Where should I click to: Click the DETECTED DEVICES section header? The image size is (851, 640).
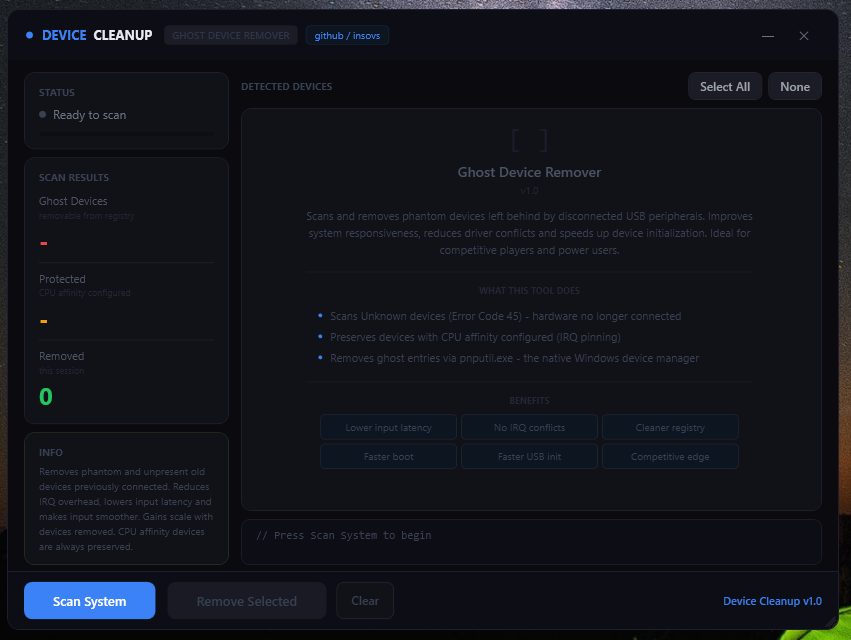point(287,86)
